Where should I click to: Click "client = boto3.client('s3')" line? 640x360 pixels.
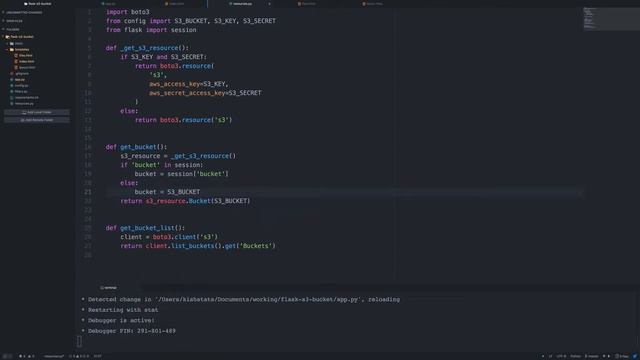[169, 237]
